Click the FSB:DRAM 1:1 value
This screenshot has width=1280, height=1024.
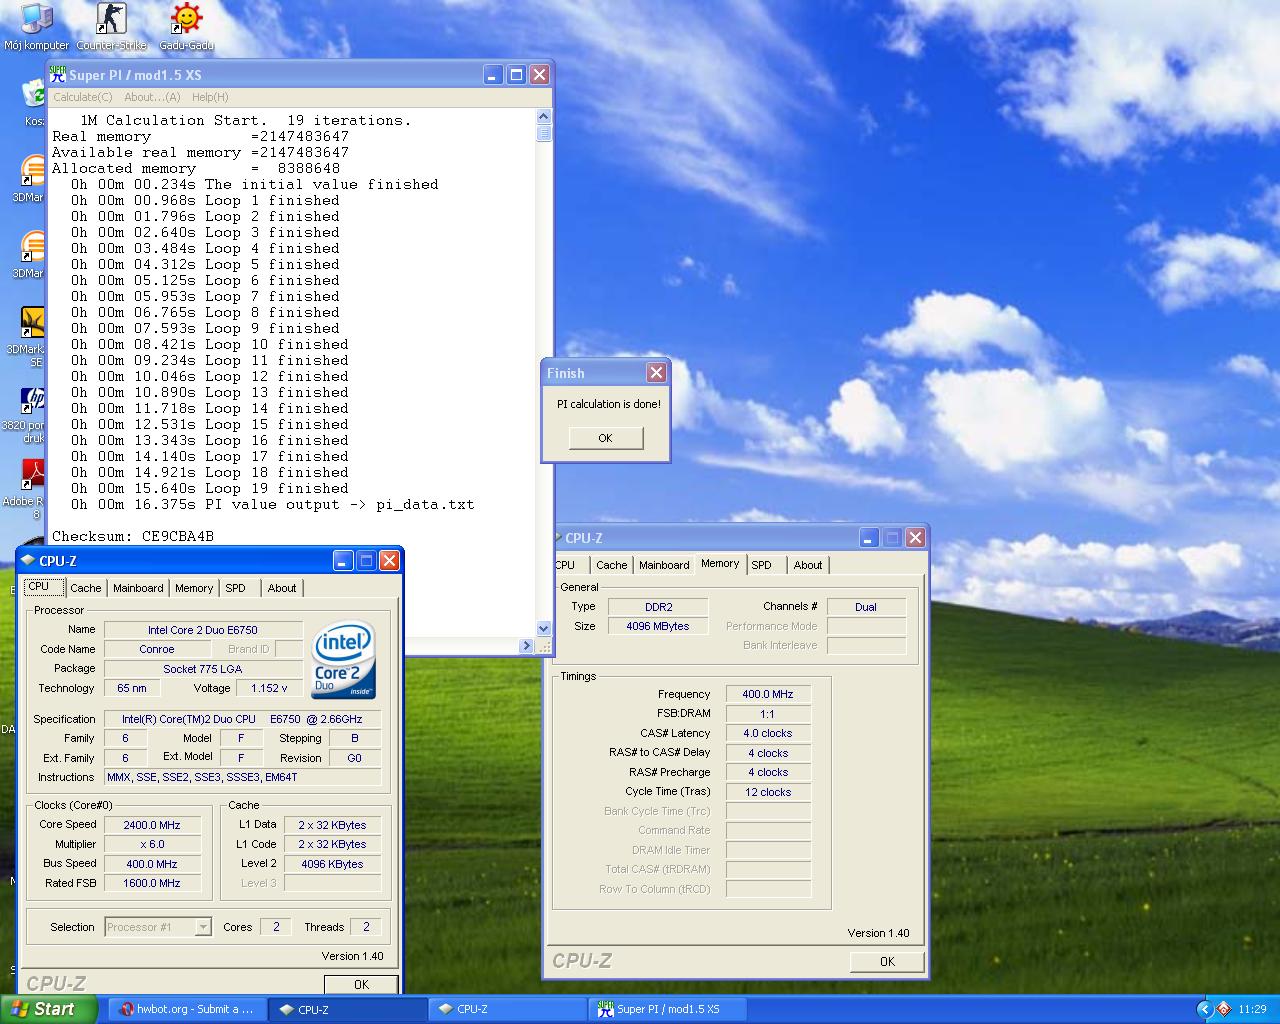pyautogui.click(x=768, y=714)
